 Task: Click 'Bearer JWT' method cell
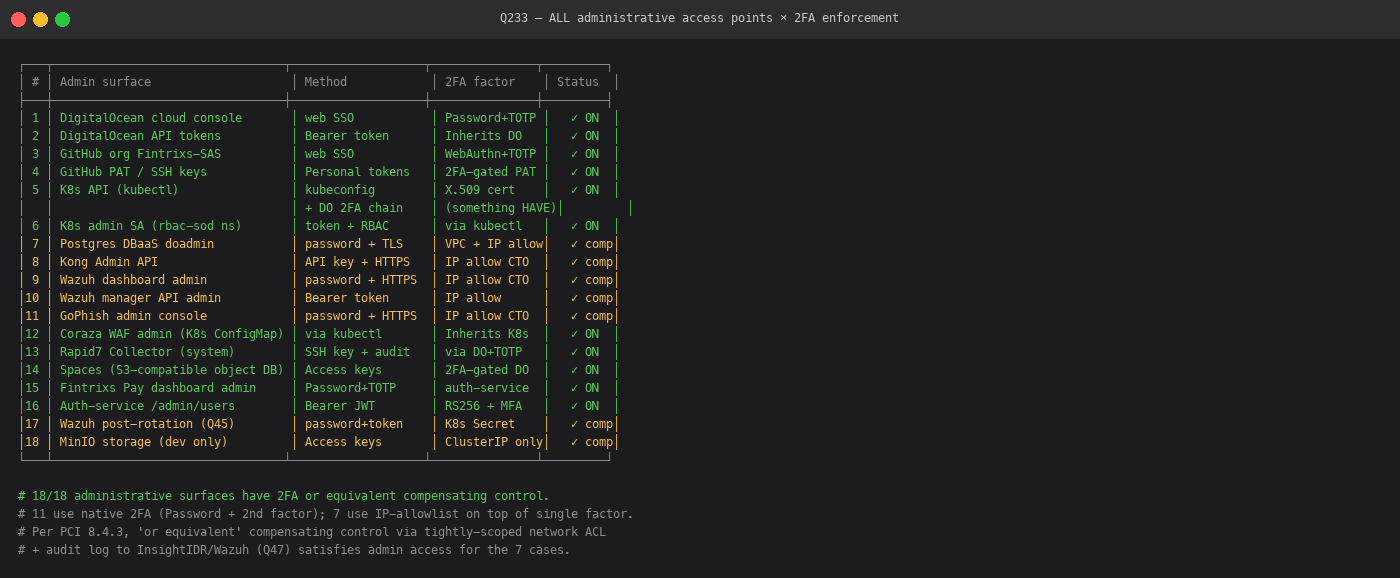pos(340,406)
